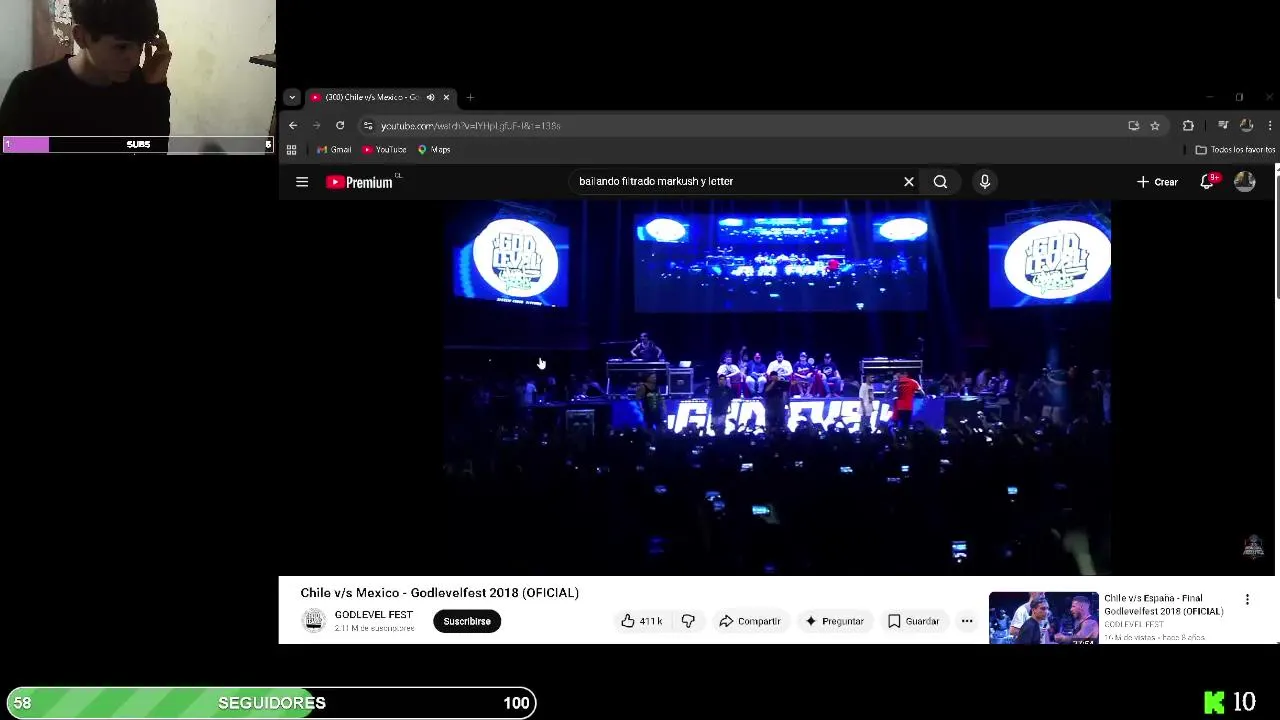Save the video with Guardar
This screenshot has width=1280, height=720.
pyautogui.click(x=914, y=621)
